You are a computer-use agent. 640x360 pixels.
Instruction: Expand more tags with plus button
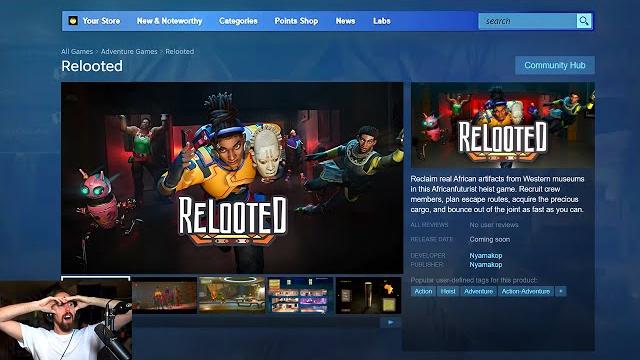561,291
